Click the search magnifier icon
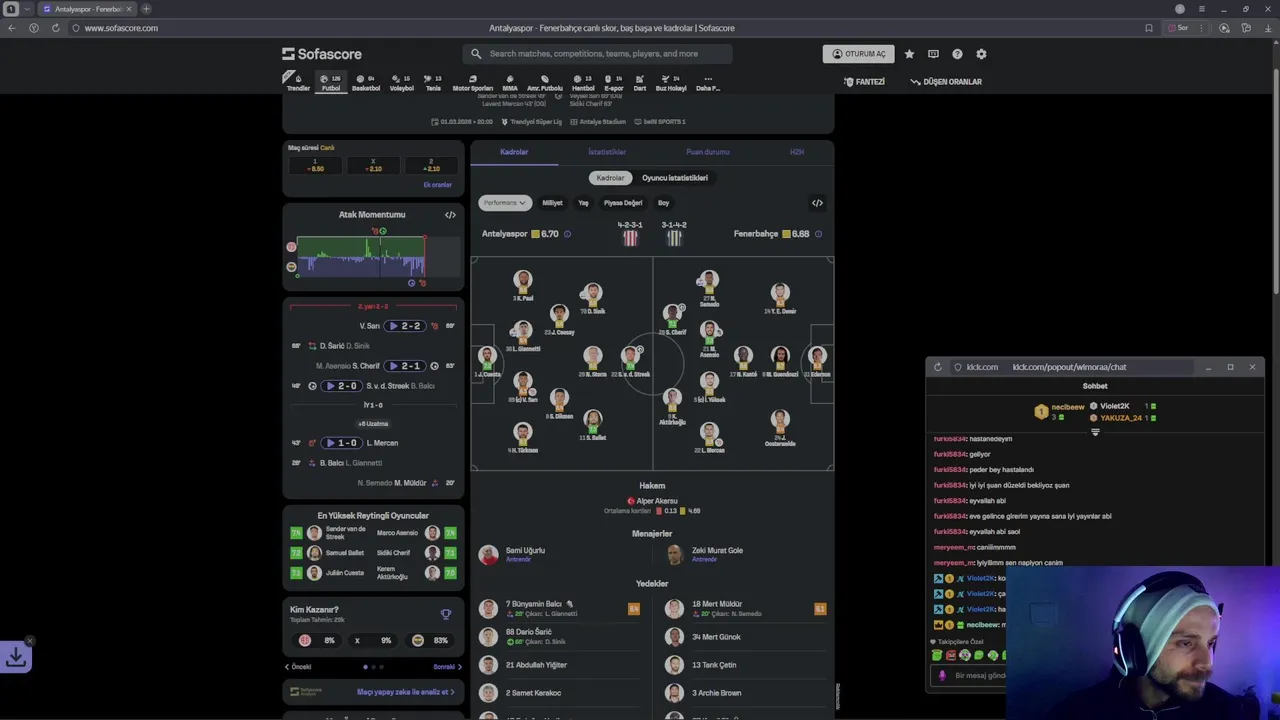Screen dimensions: 1280x720 click(476, 54)
